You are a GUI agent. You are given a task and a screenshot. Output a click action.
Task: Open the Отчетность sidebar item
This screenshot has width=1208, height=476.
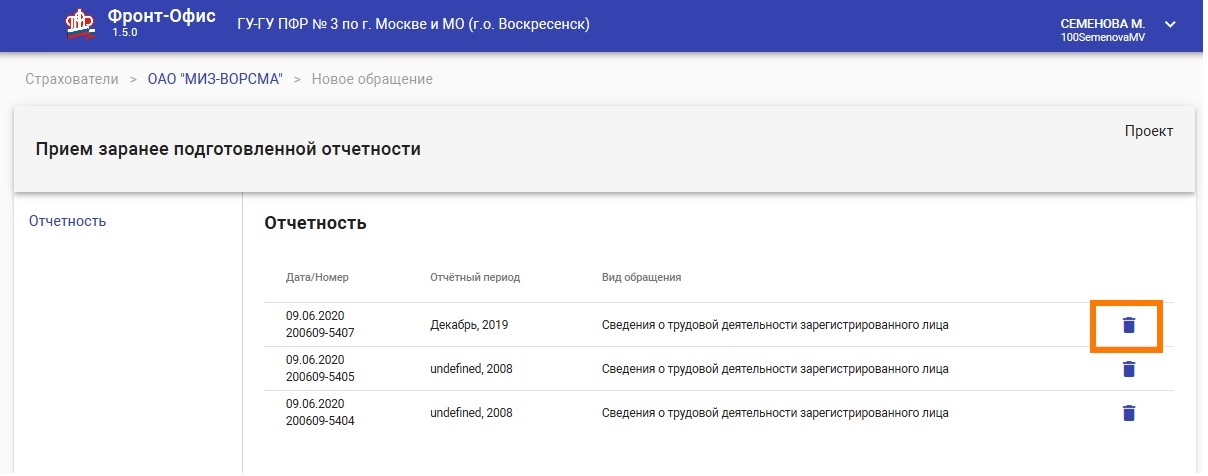[68, 221]
